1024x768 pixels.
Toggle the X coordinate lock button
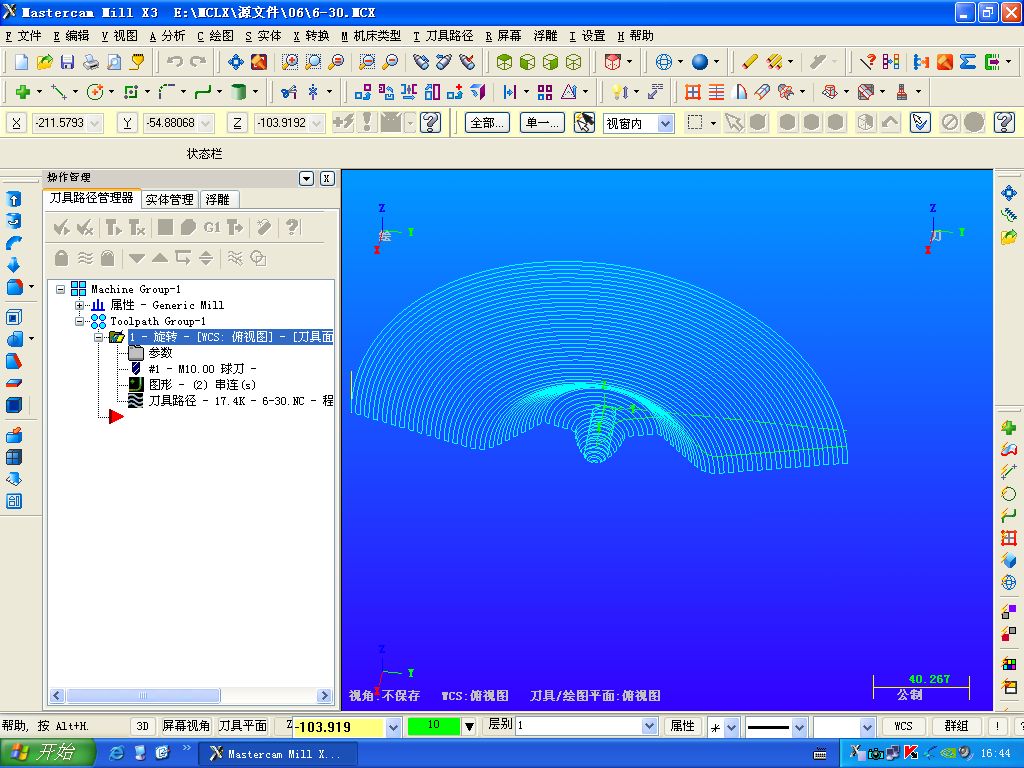point(16,123)
